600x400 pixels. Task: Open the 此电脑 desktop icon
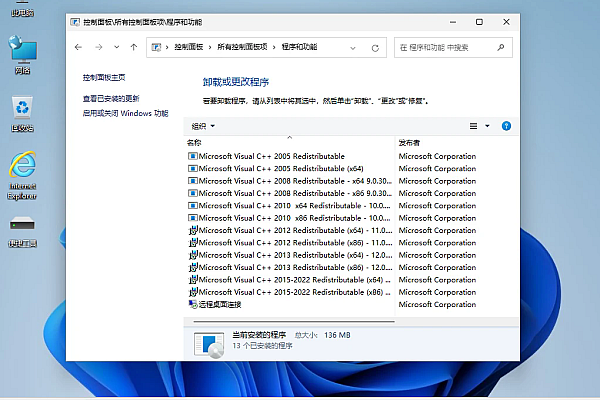click(22, 9)
